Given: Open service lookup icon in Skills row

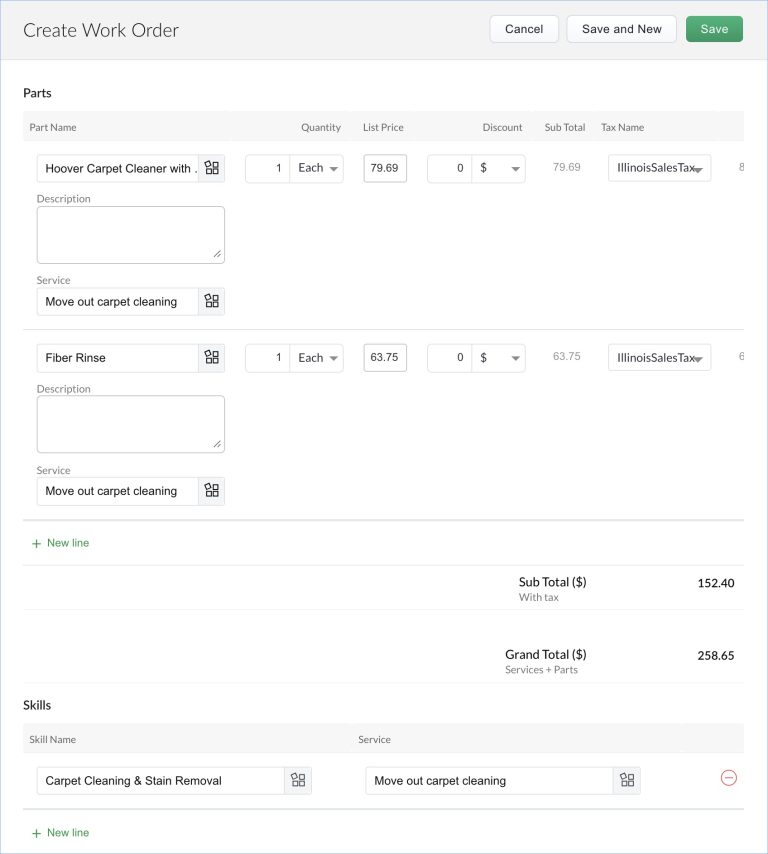Looking at the screenshot, I should (x=627, y=780).
